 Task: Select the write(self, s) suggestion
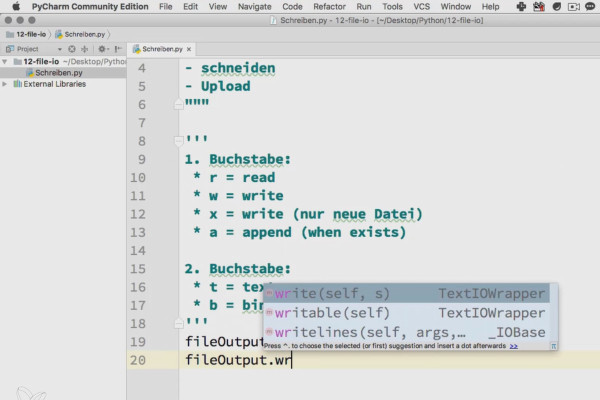[406, 294]
